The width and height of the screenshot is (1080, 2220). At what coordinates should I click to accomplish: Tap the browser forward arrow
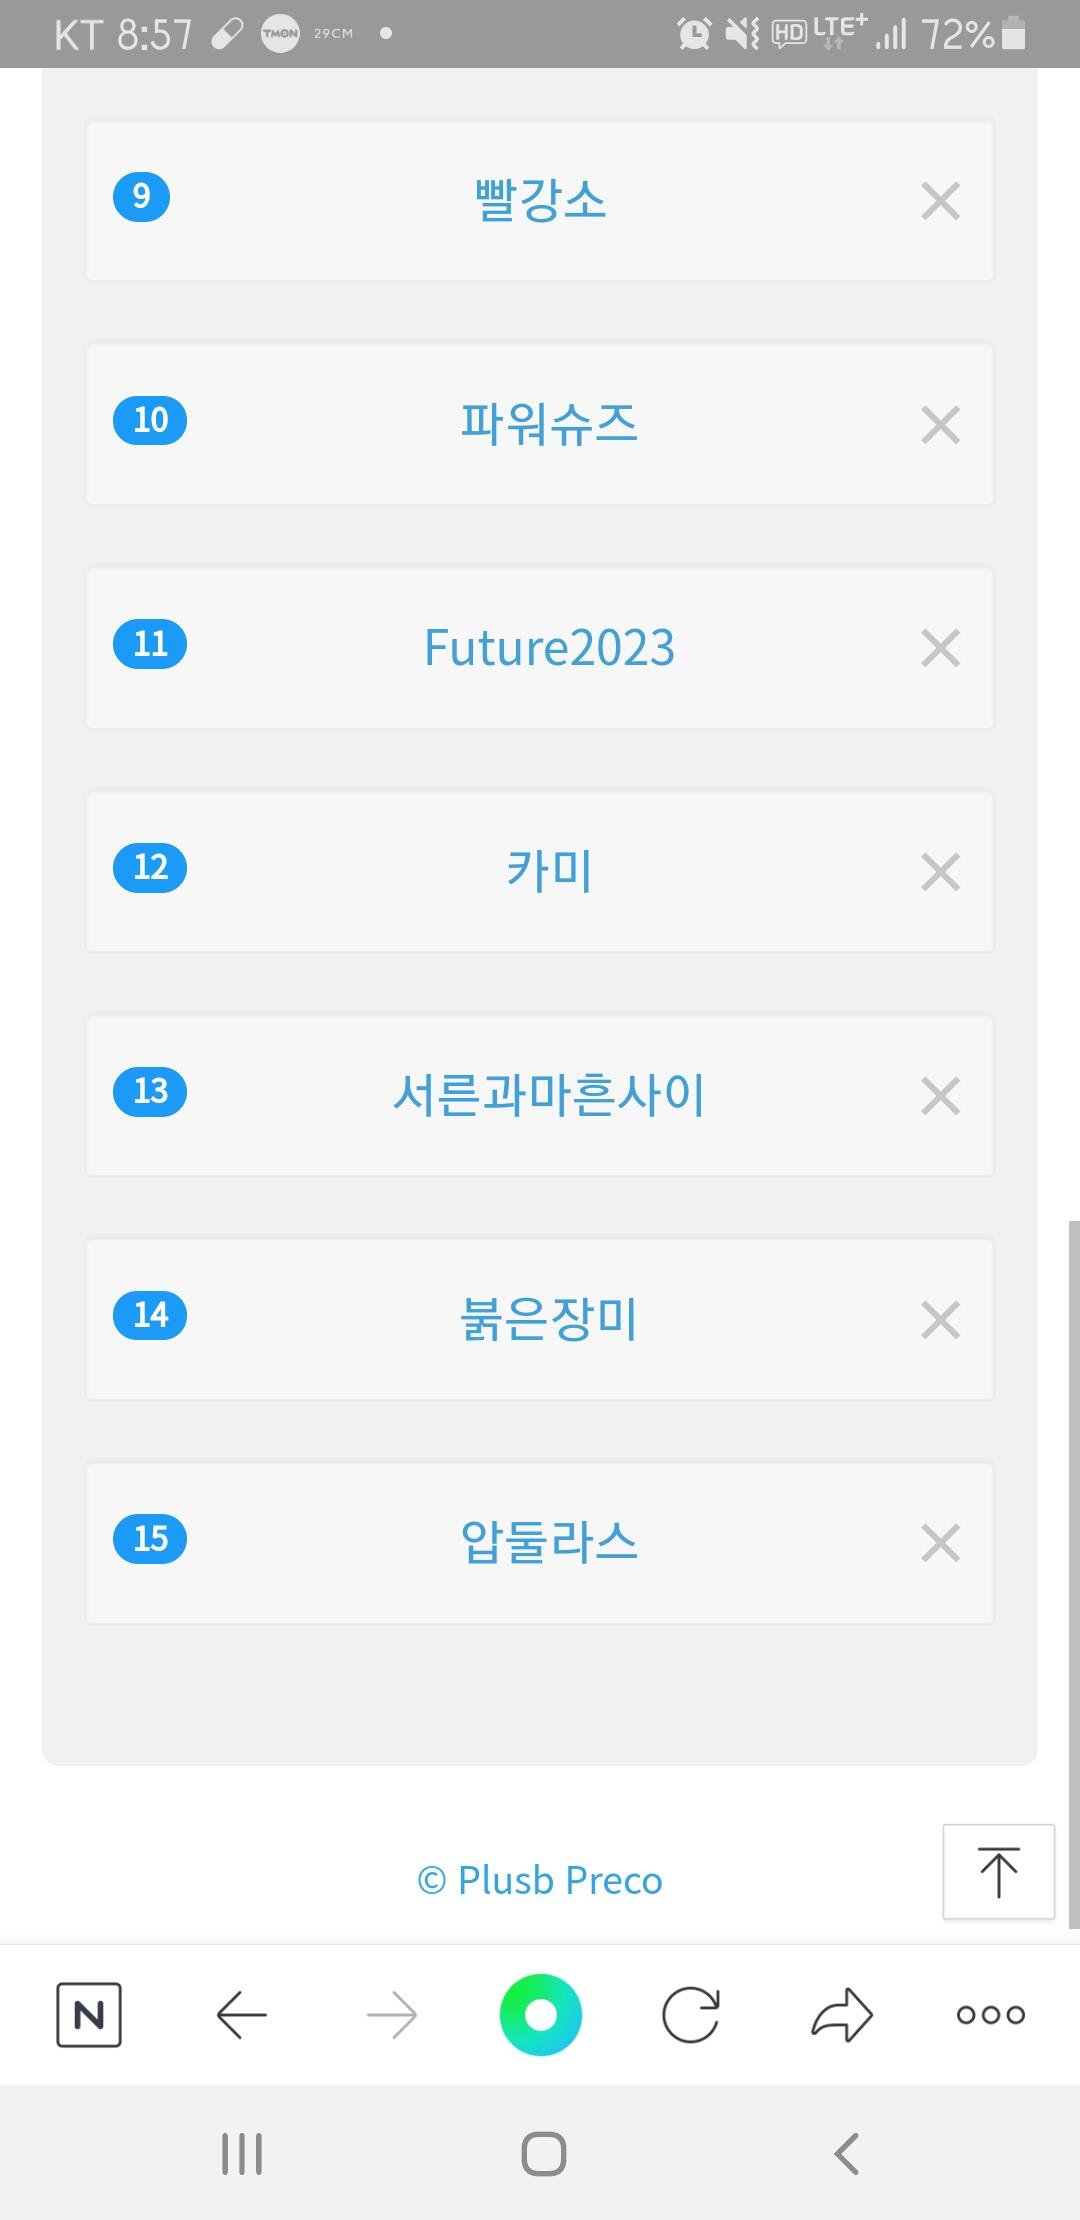[391, 2014]
